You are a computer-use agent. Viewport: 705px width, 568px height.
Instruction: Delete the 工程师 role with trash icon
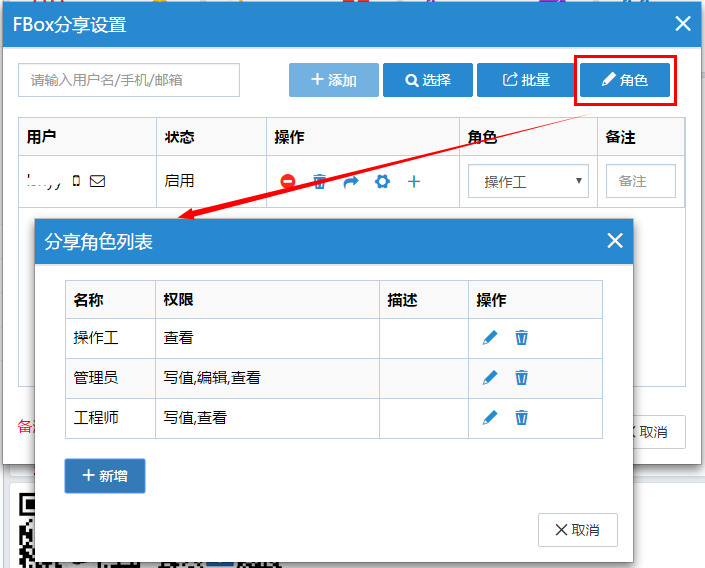(521, 418)
